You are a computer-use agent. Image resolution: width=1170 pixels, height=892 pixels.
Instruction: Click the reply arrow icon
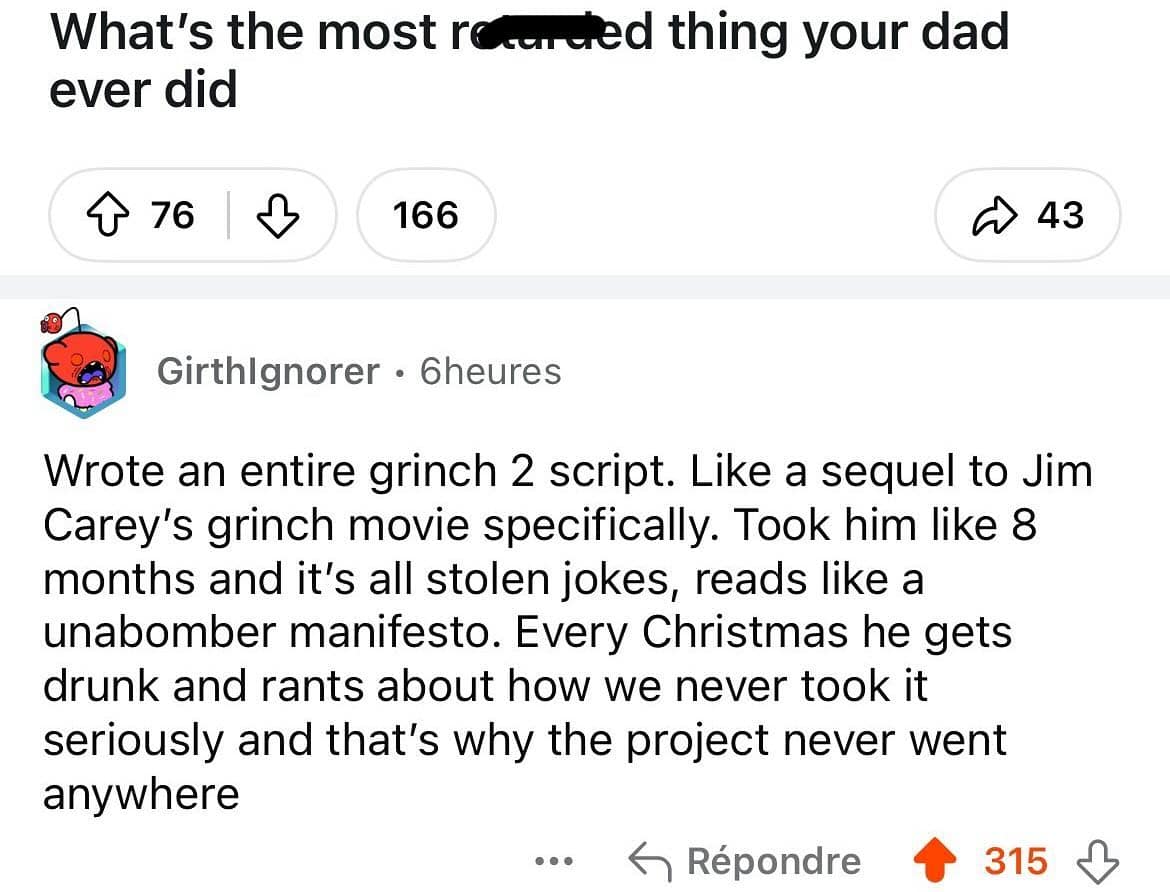coord(648,861)
